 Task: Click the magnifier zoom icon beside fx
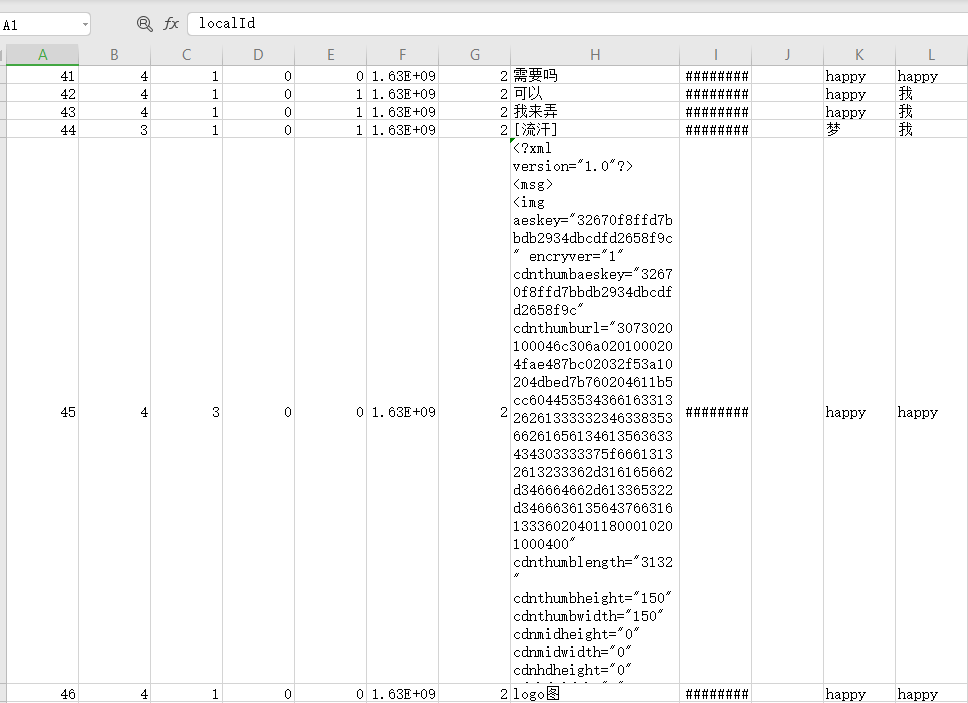click(x=145, y=24)
